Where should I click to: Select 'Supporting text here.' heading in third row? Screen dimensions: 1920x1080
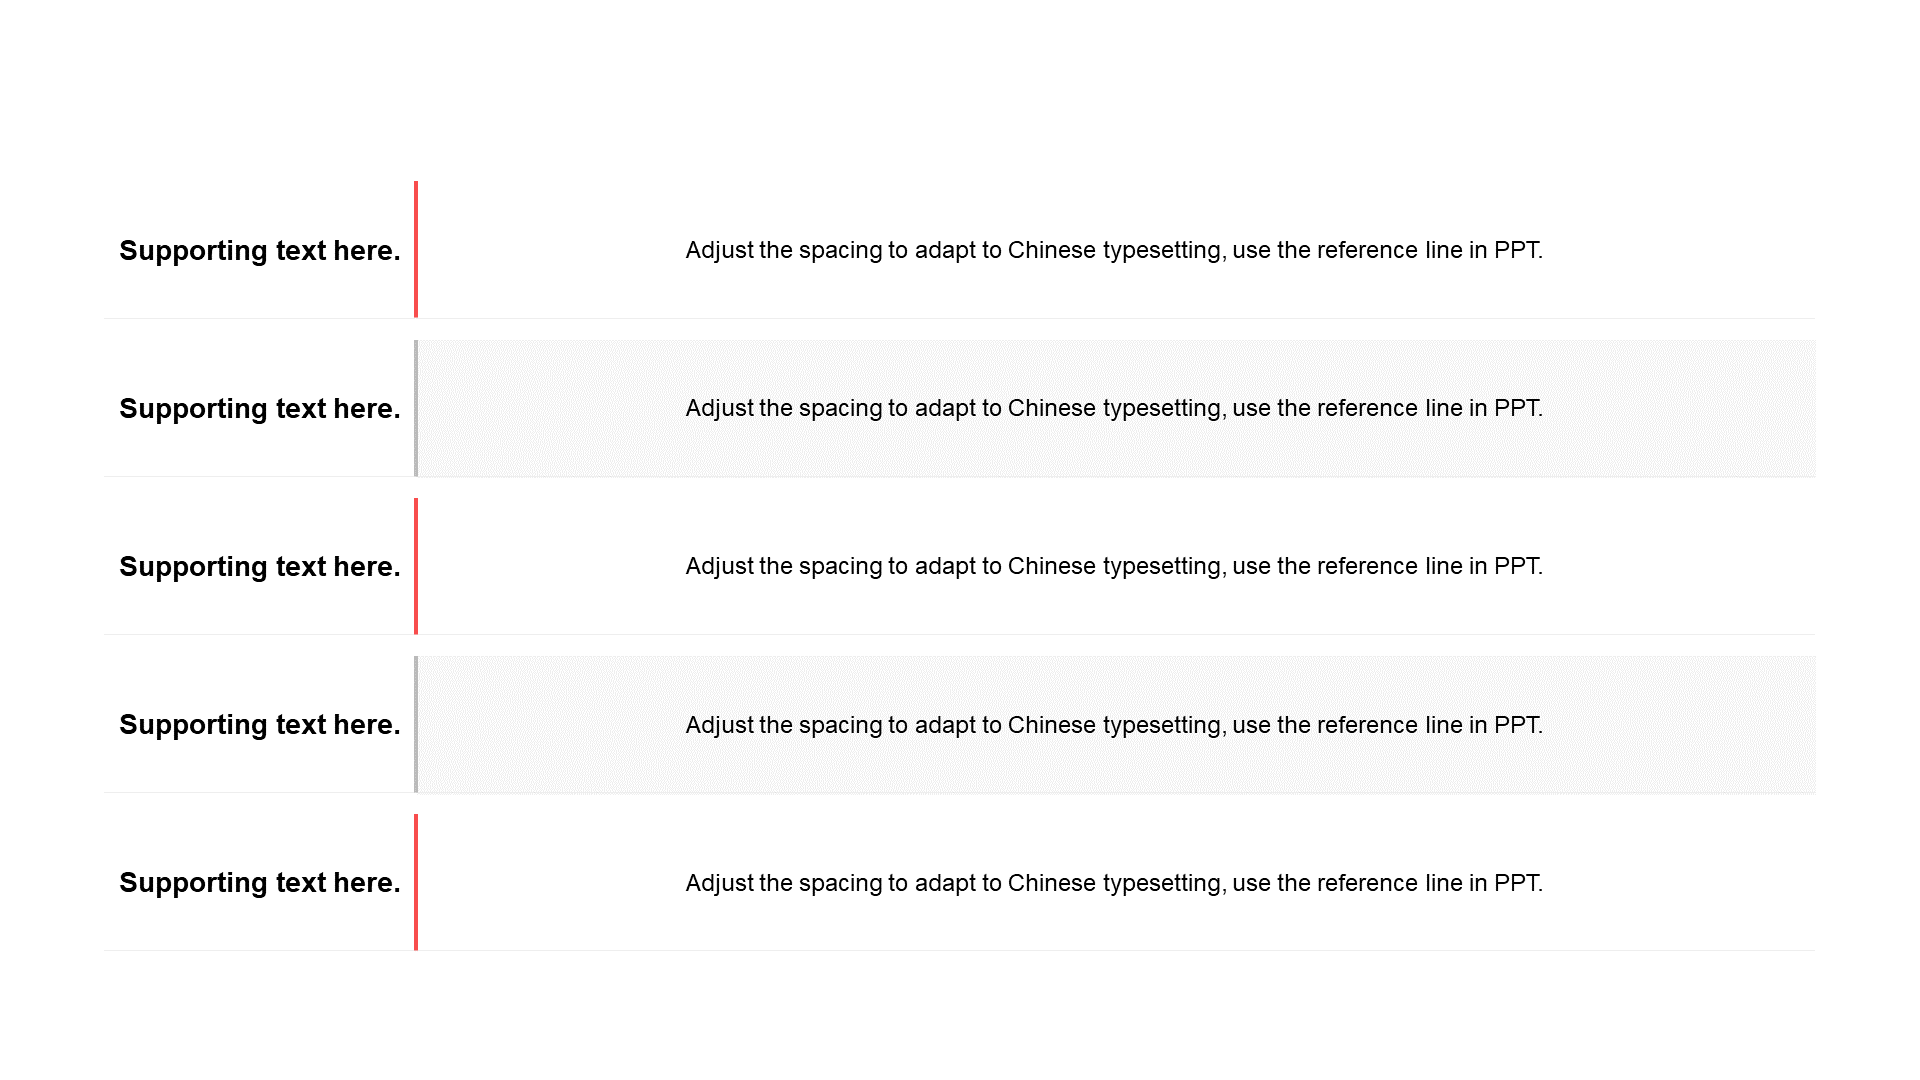260,566
